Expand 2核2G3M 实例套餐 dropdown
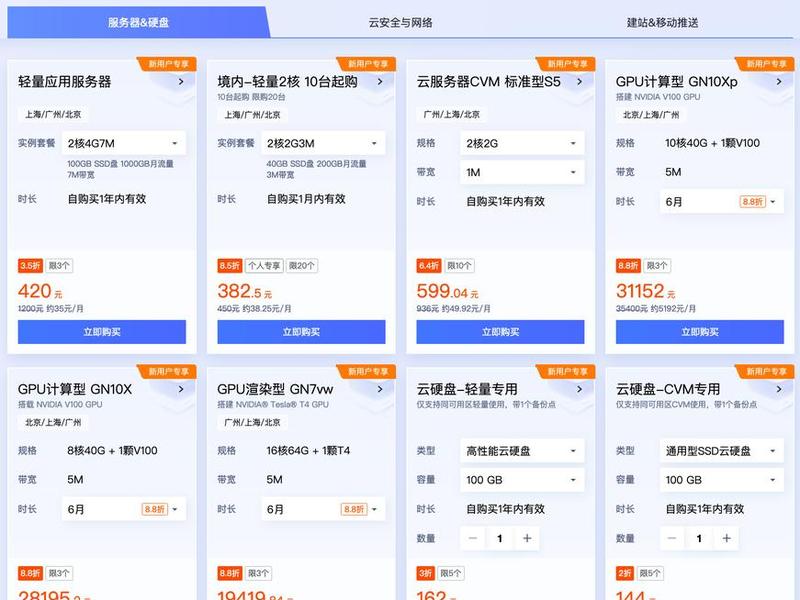Screen dimensions: 800x600 [x=323, y=143]
